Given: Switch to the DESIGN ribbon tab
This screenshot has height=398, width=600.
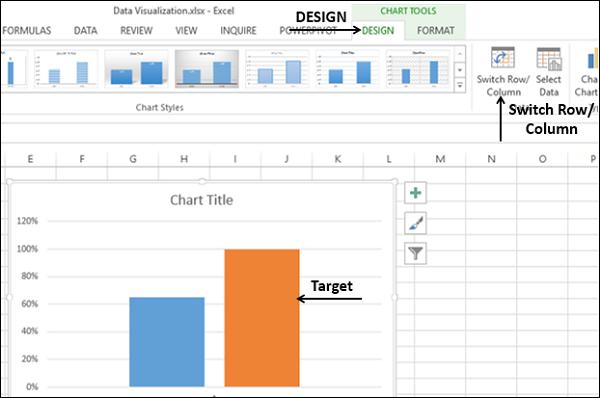Looking at the screenshot, I should pyautogui.click(x=378, y=31).
